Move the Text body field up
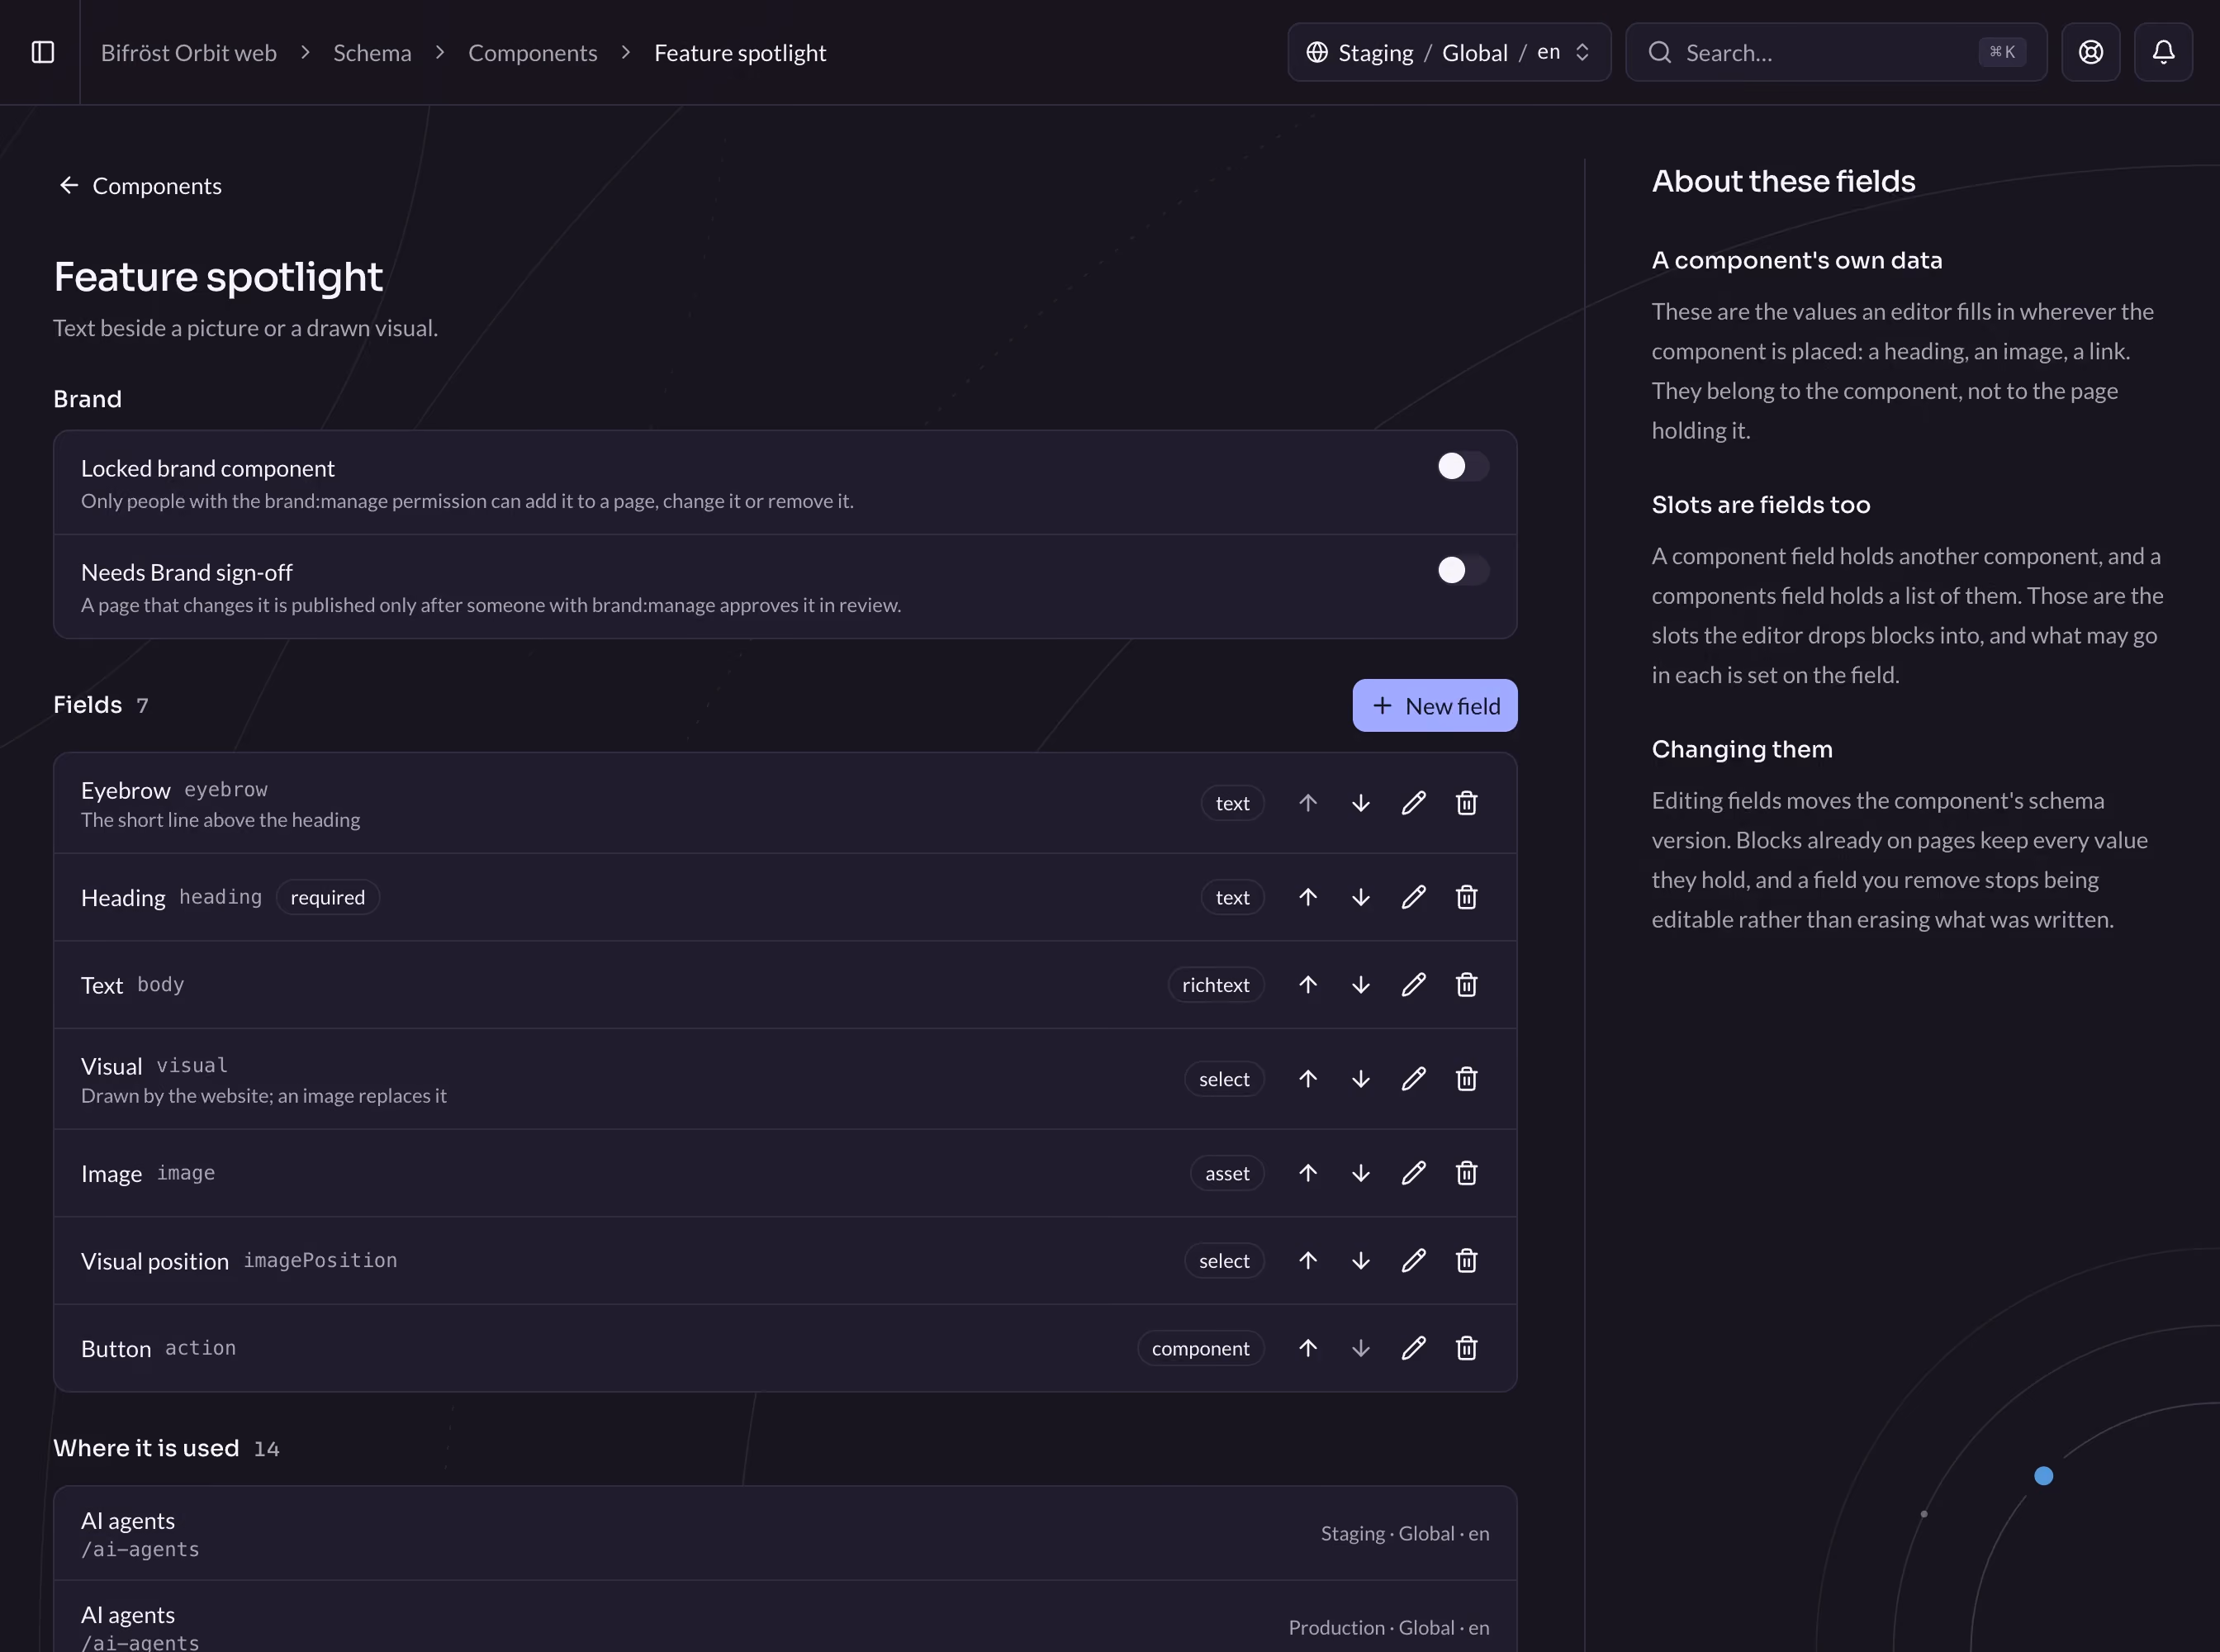This screenshot has width=2220, height=1652. point(1307,985)
